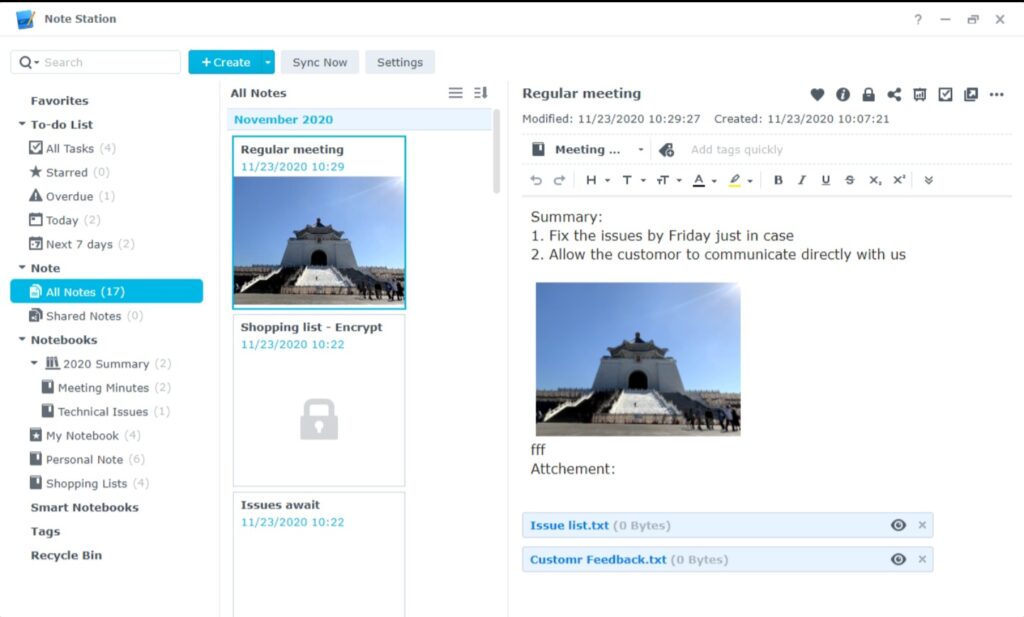1024x617 pixels.
Task: Click the Sync Now button
Action: tap(320, 62)
